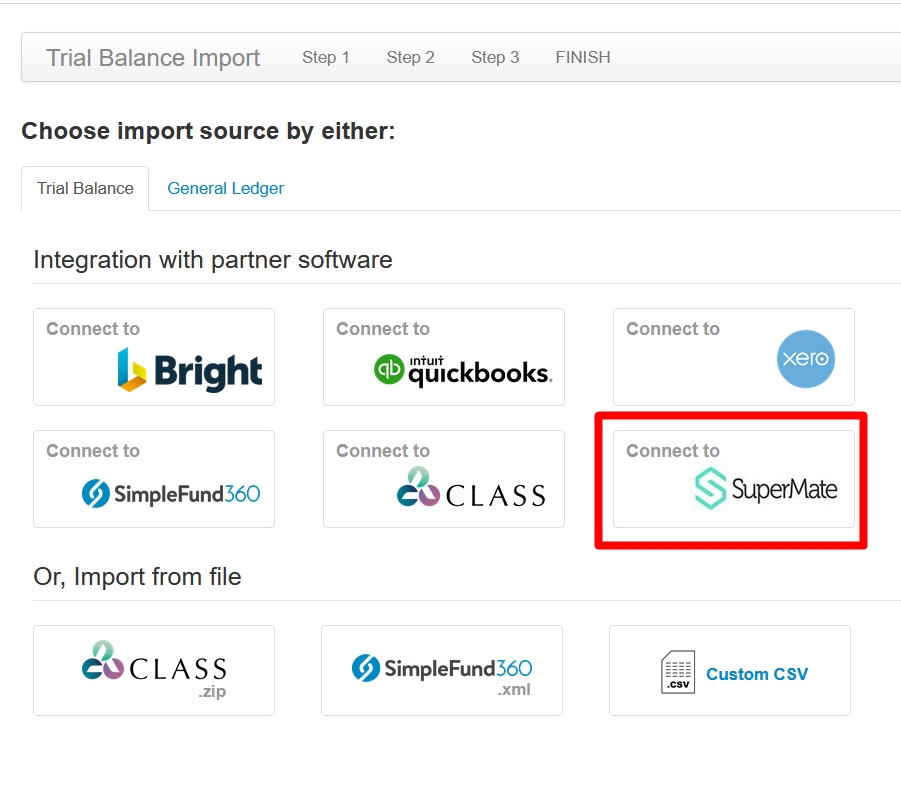Image resolution: width=901 pixels, height=786 pixels.
Task: Click the .csv file icon
Action: (x=678, y=672)
